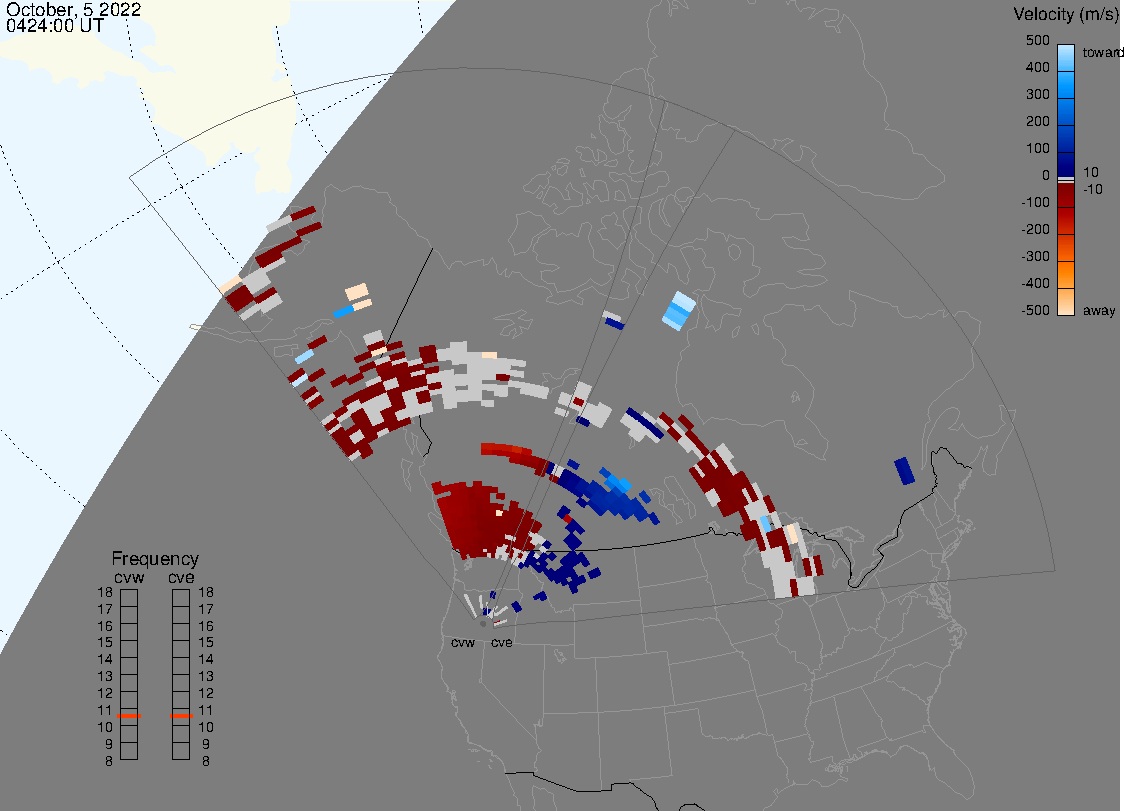This screenshot has width=1124, height=811.
Task: Click the '10' threshold label on color bar
Action: [x=1090, y=172]
